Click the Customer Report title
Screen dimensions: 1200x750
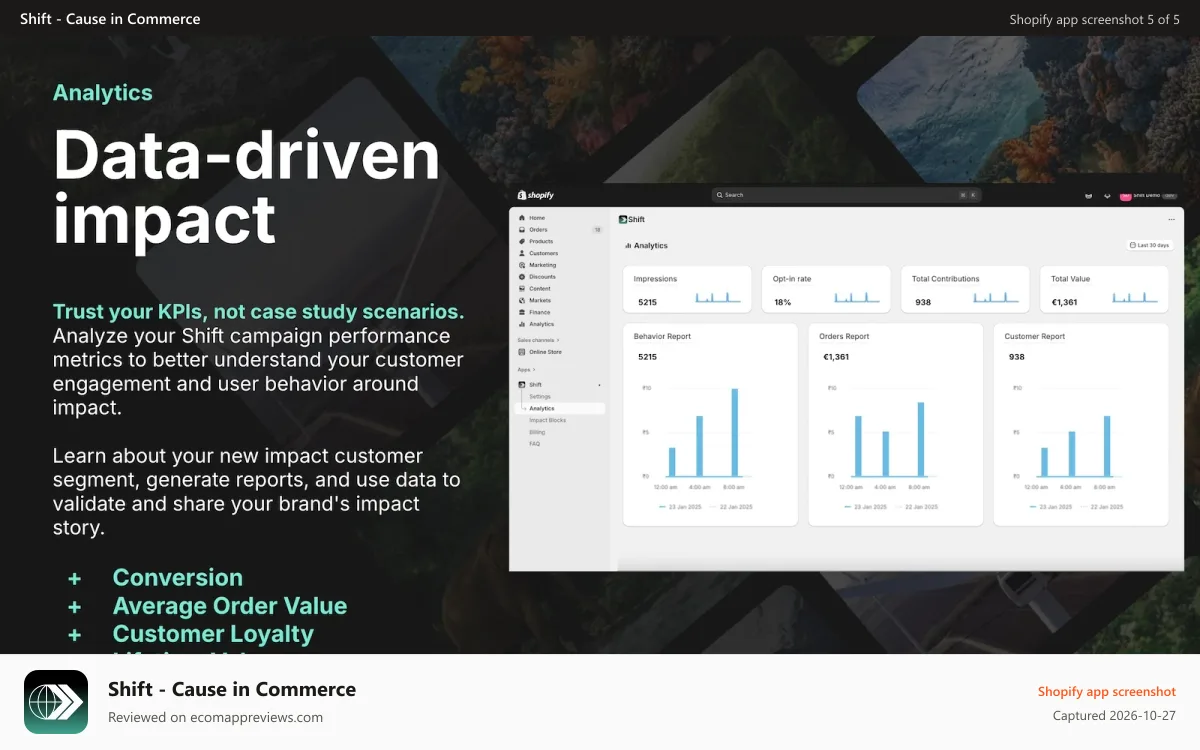[1035, 336]
